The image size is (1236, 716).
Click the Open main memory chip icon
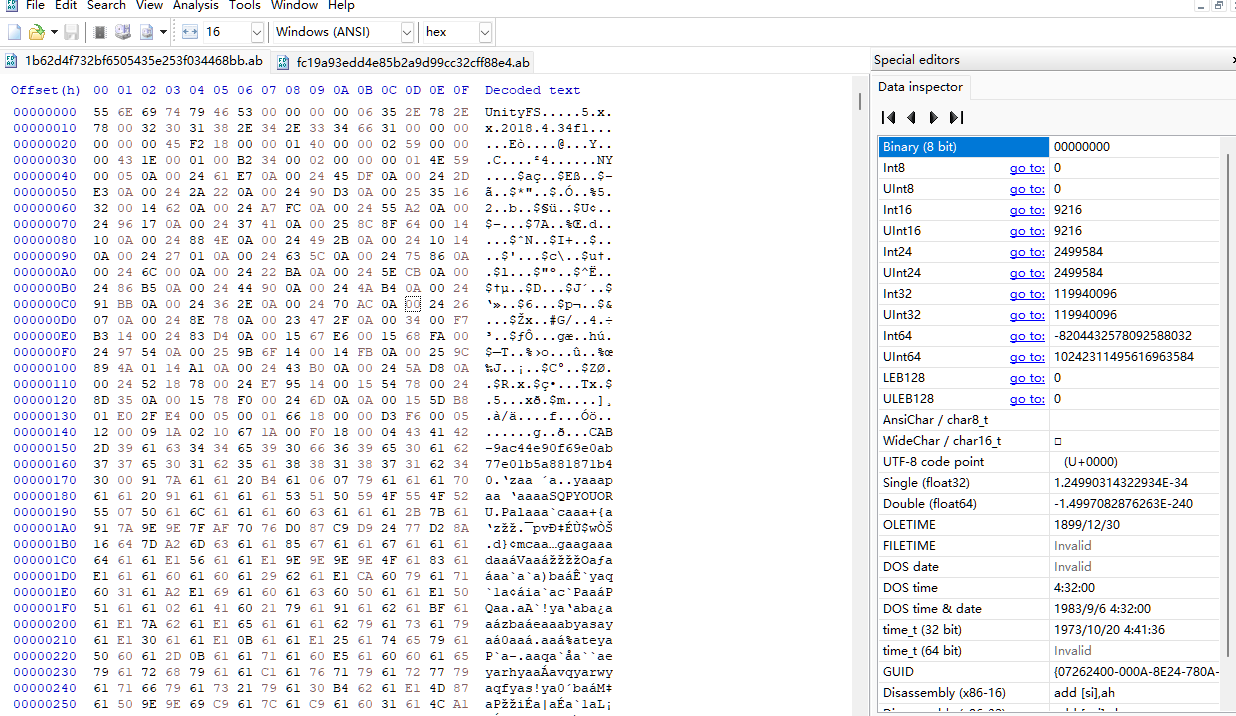[100, 32]
